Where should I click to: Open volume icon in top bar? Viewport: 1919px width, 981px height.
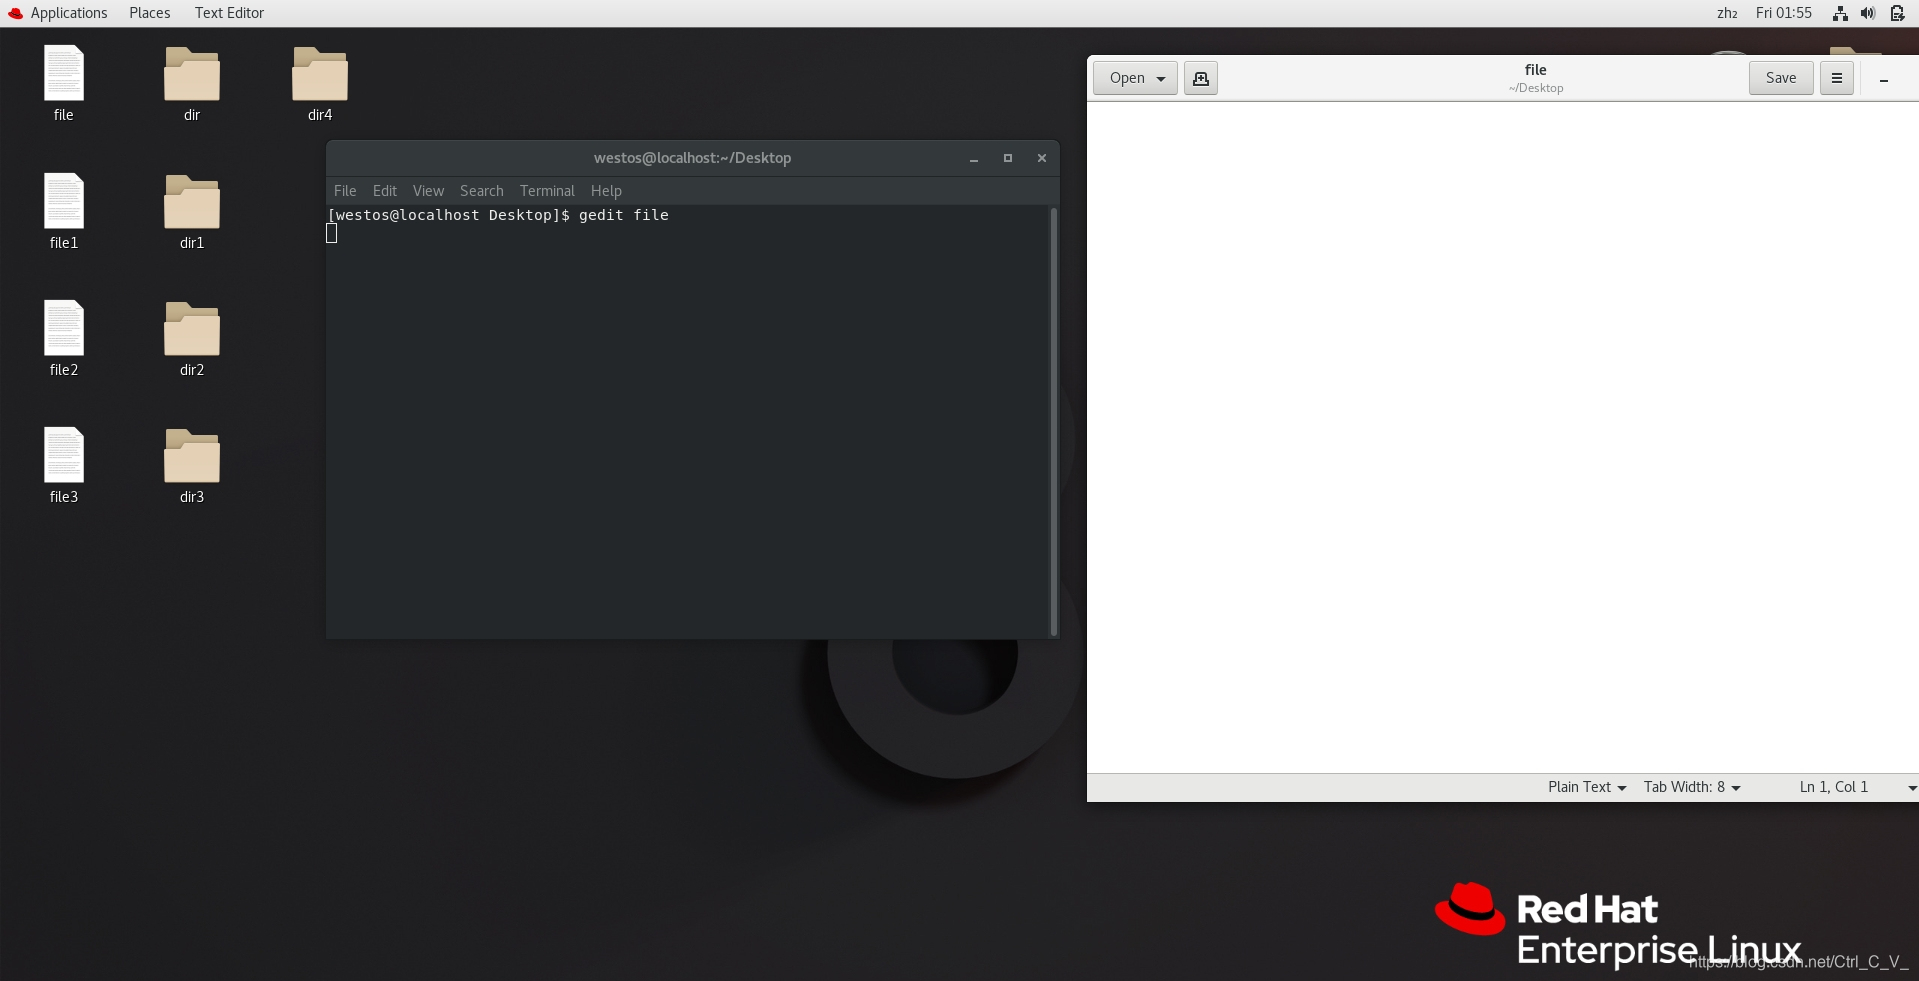click(x=1868, y=13)
